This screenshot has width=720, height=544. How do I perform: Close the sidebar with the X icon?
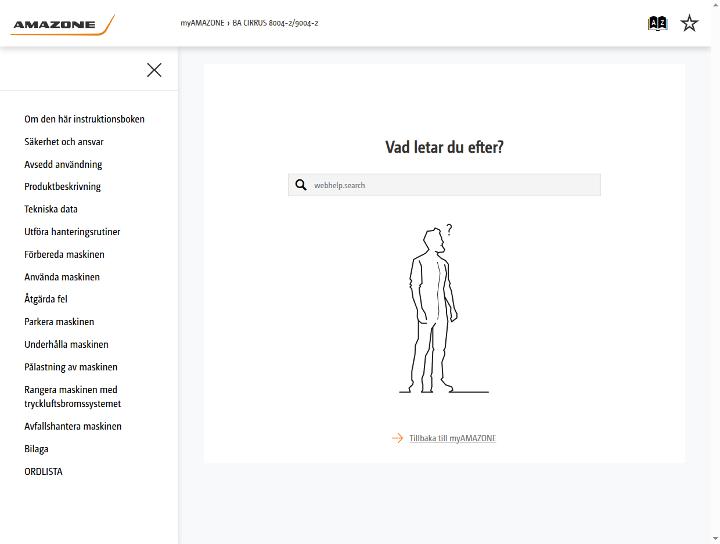click(154, 70)
